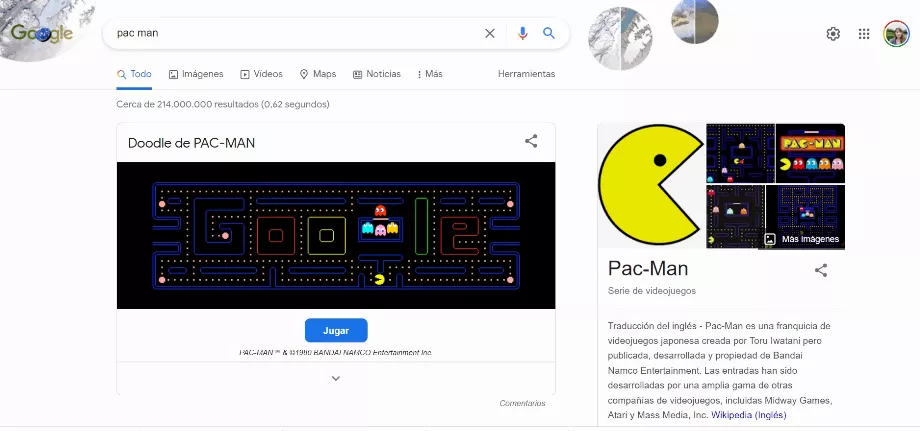The width and height of the screenshot is (920, 431).
Task: Click the 'Serie de videojuegos' subtitle
Action: click(x=652, y=291)
